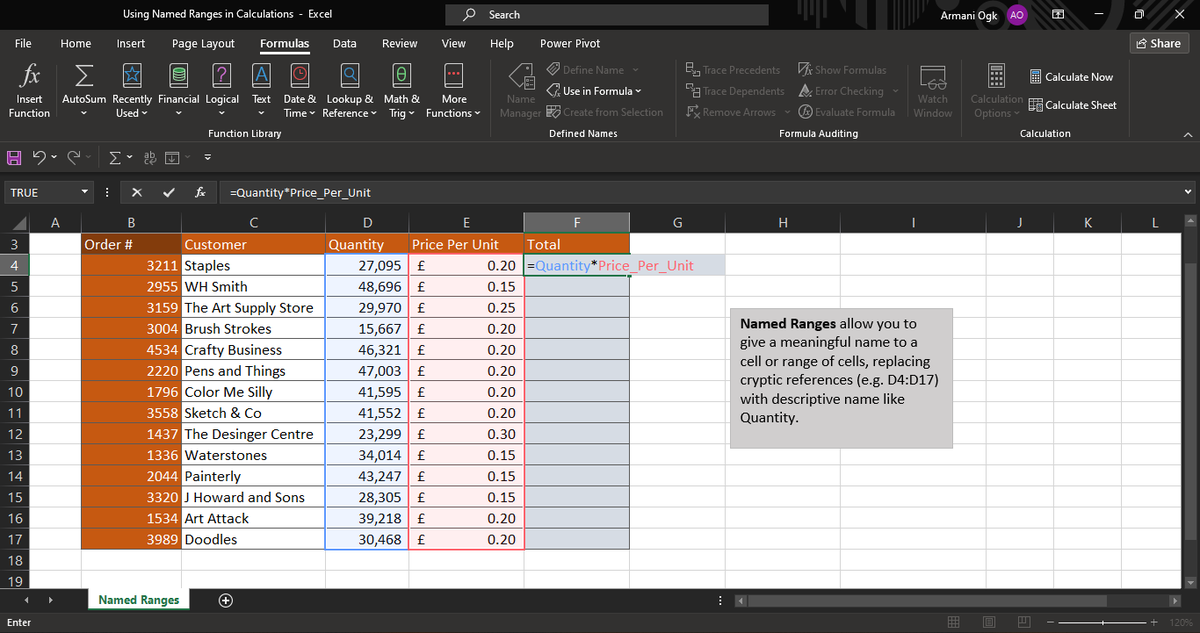Switch to Page Layout view in the status bar
This screenshot has width=1200, height=633.
pyautogui.click(x=988, y=623)
